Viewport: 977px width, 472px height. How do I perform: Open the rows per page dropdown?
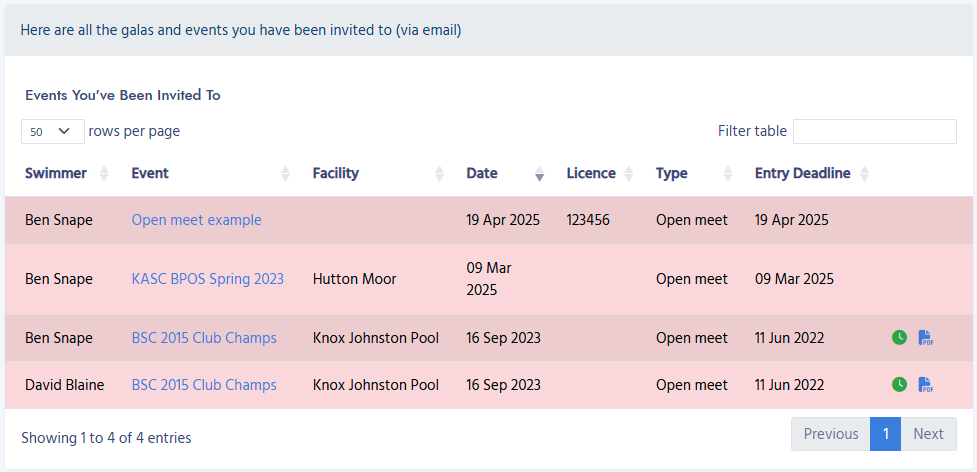(x=52, y=131)
